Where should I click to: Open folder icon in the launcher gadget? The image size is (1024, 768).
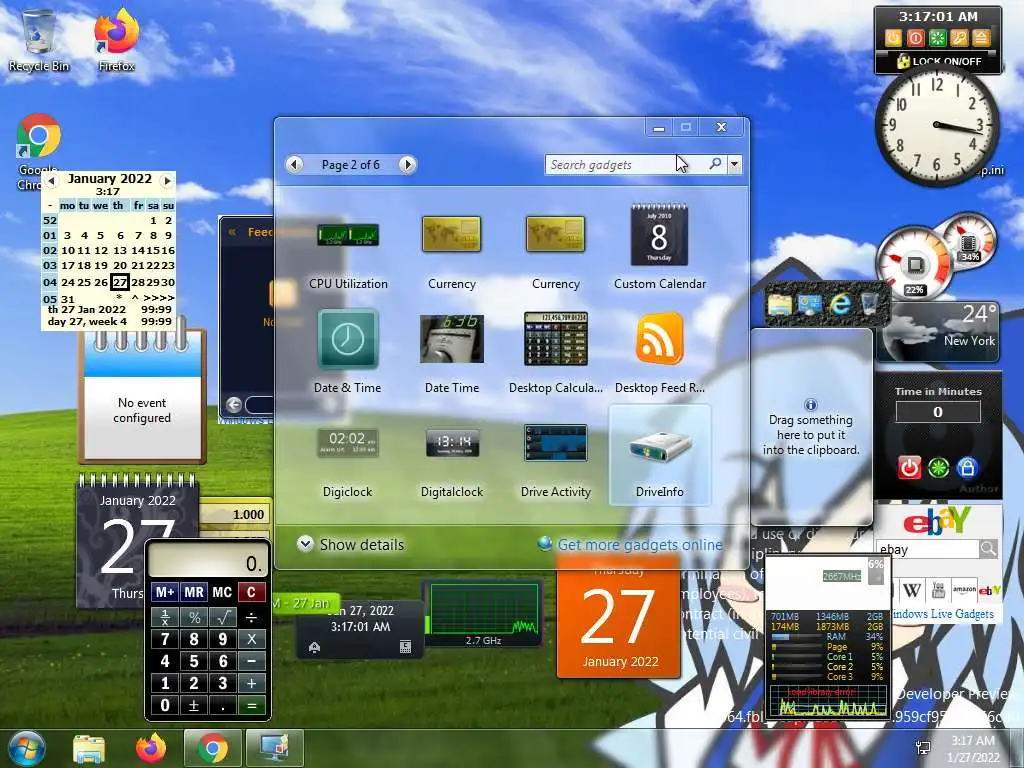780,305
